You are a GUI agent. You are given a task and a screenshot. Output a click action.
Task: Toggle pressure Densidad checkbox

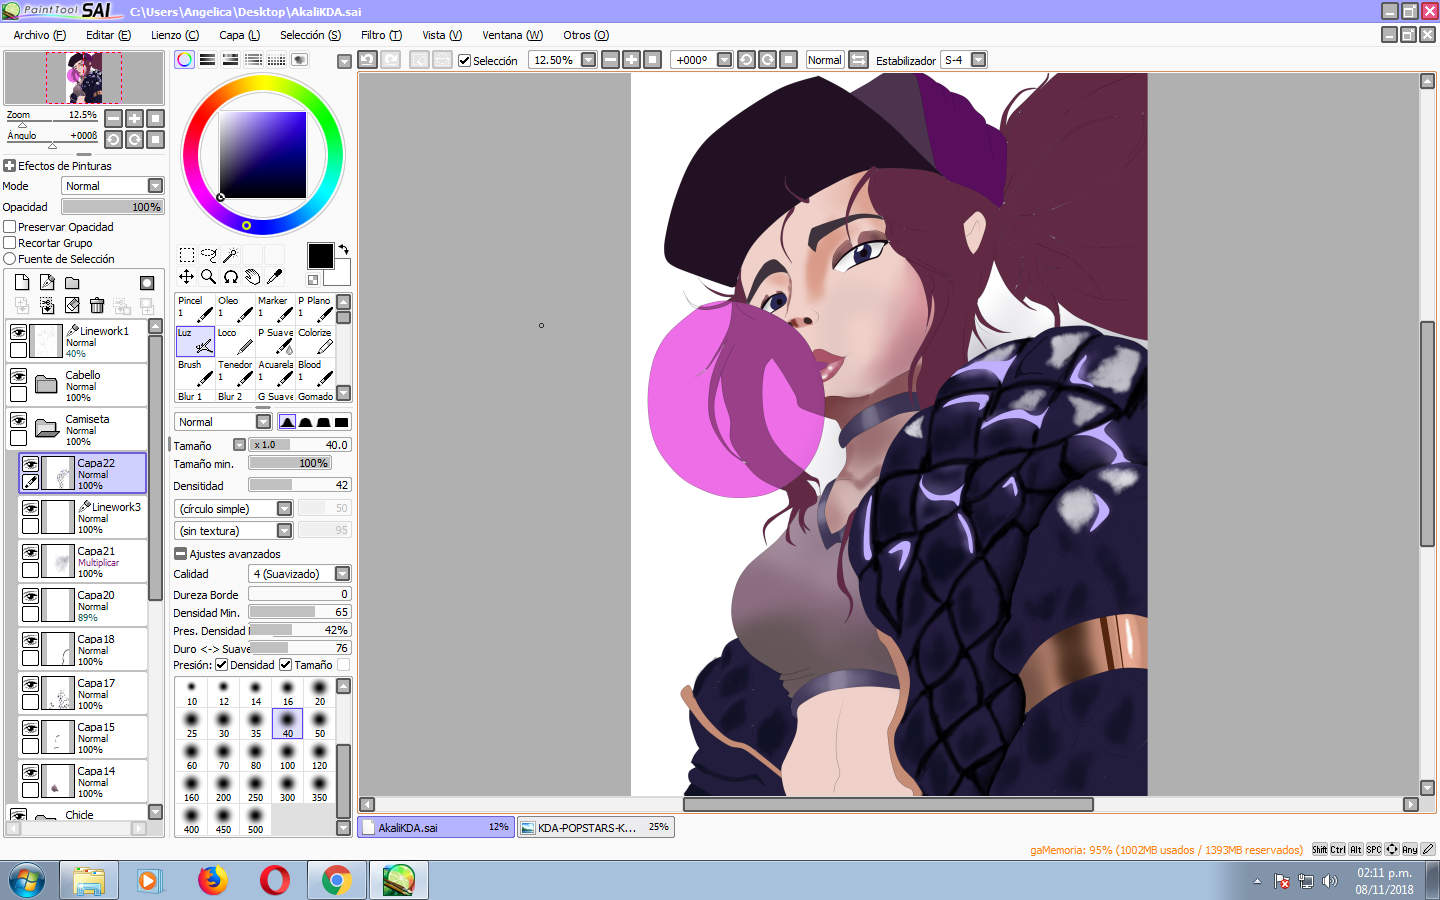tap(222, 665)
